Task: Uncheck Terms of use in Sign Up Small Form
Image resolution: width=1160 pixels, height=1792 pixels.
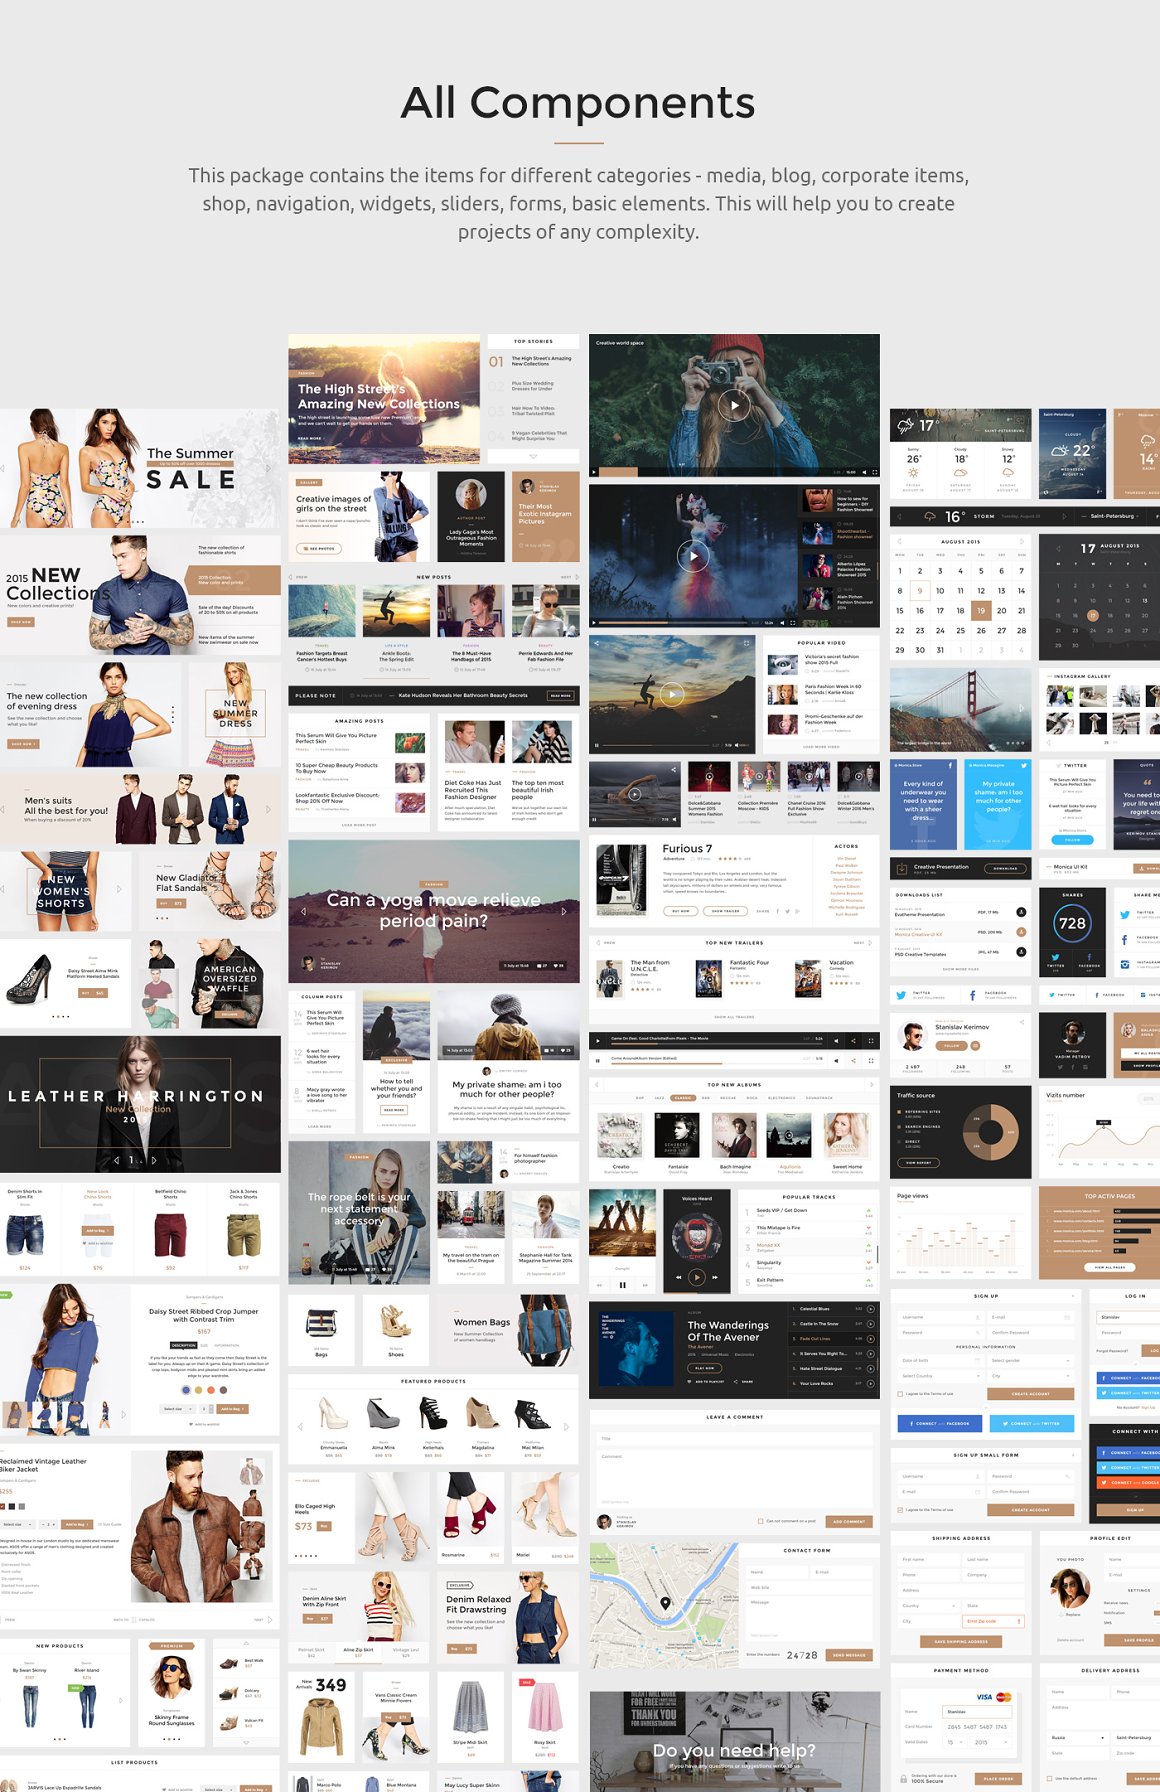Action: [900, 1510]
